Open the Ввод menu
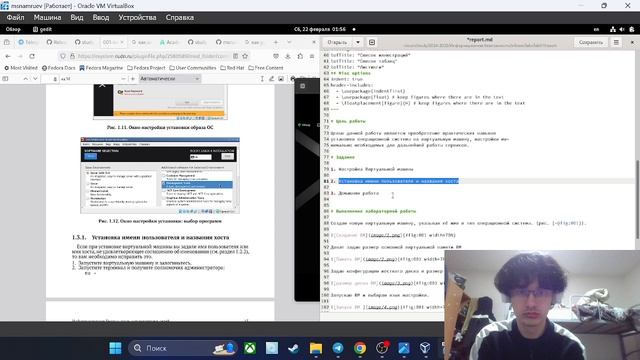 coord(101,18)
